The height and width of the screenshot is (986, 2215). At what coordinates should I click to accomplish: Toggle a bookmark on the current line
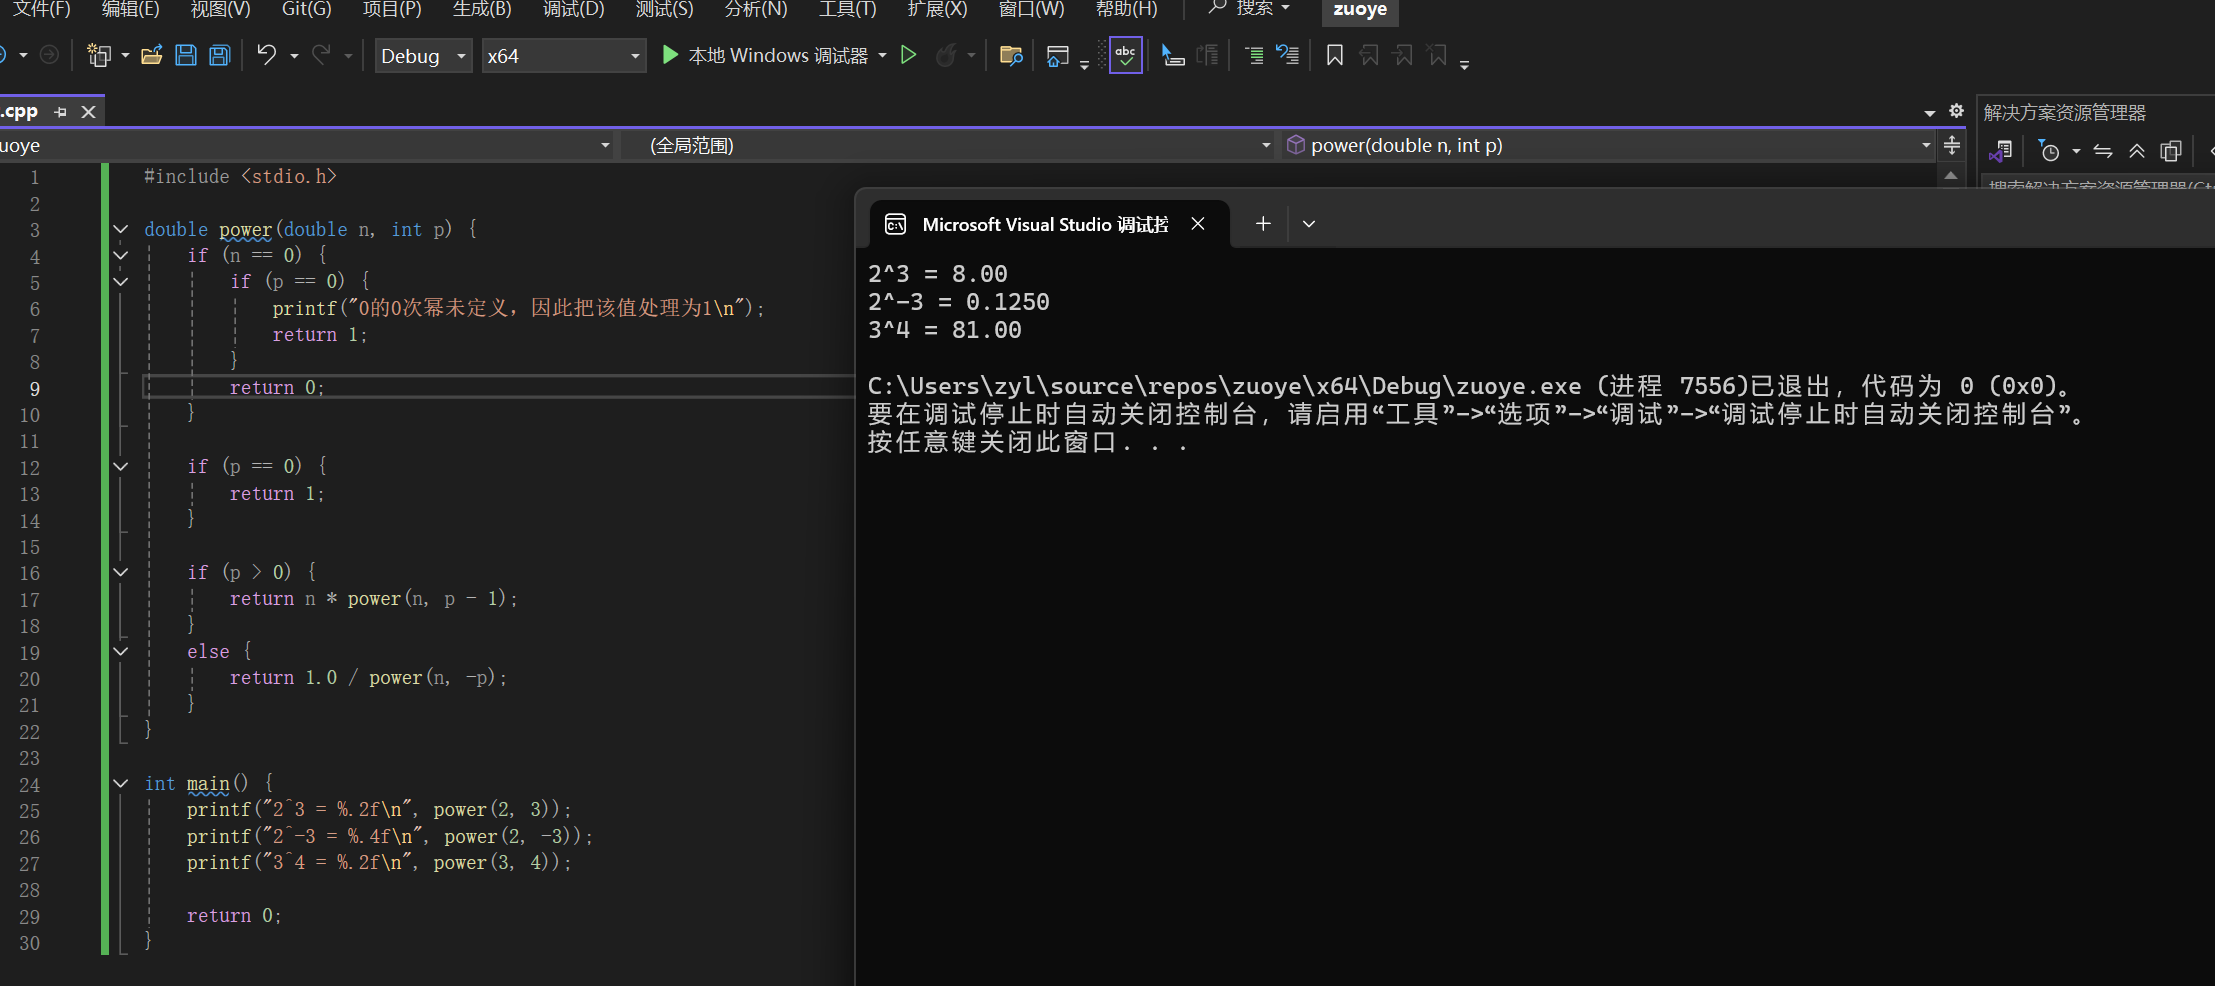(1335, 55)
